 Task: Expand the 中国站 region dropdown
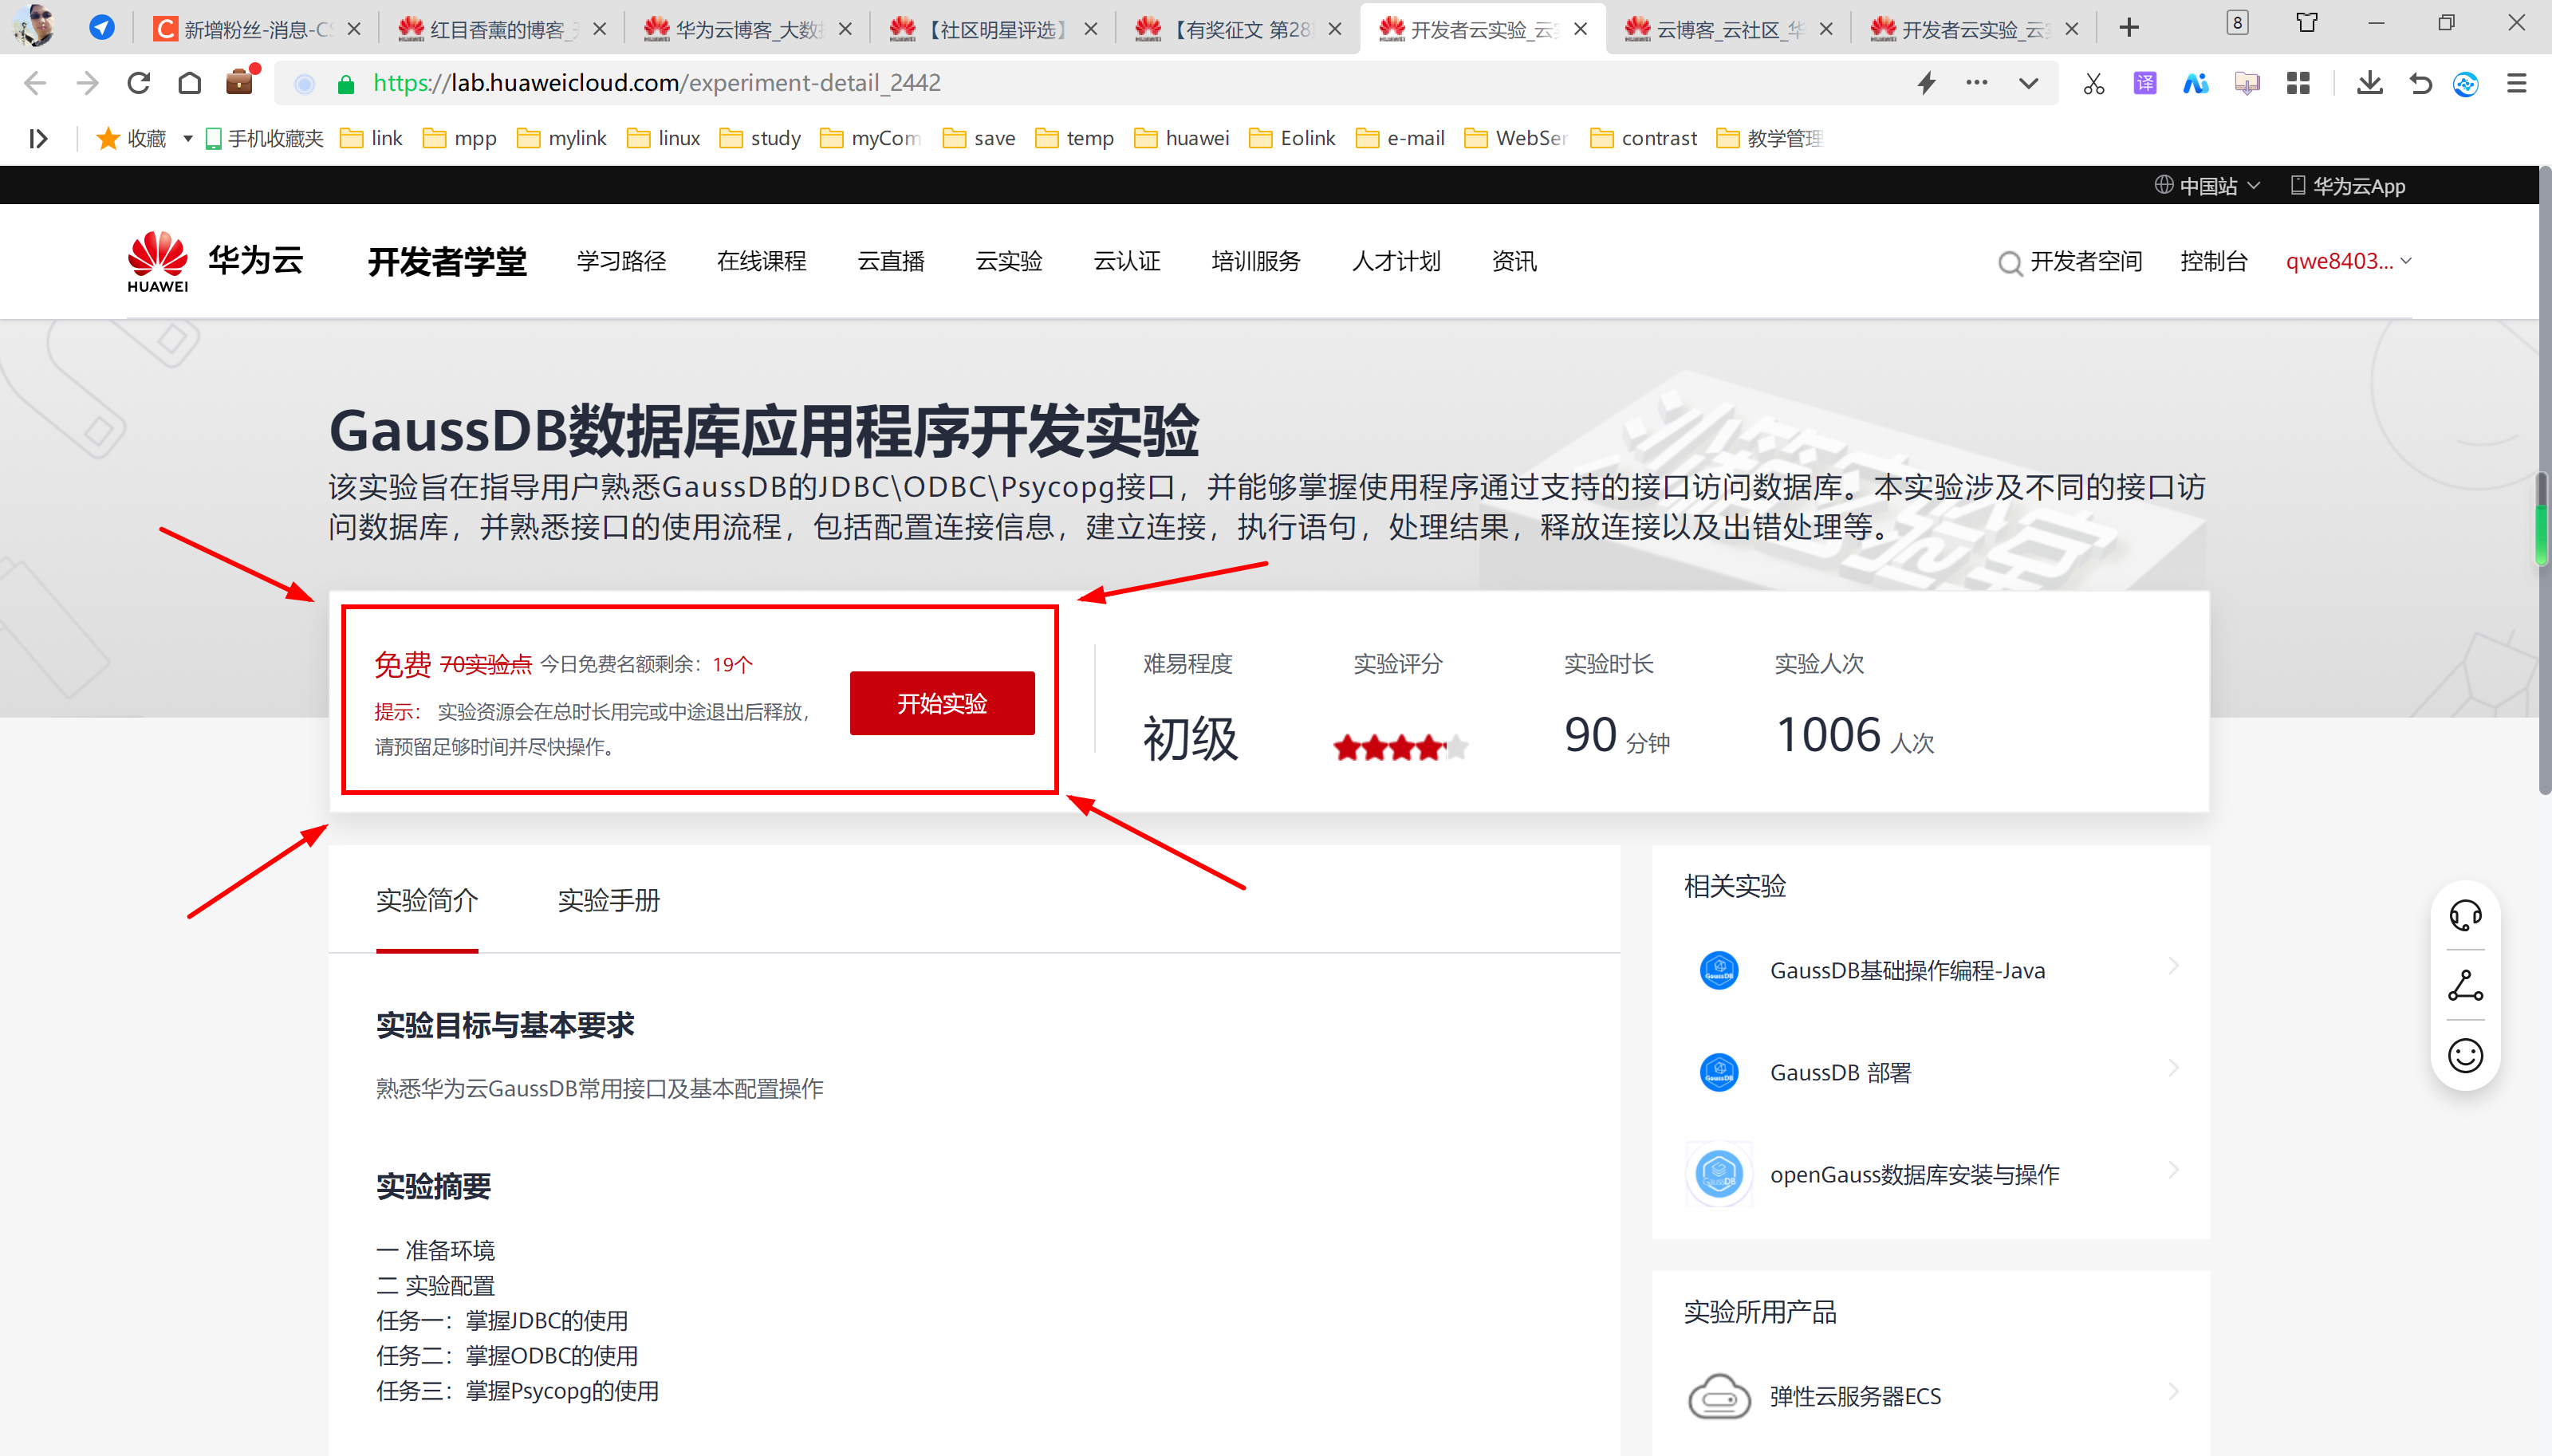tap(2207, 186)
